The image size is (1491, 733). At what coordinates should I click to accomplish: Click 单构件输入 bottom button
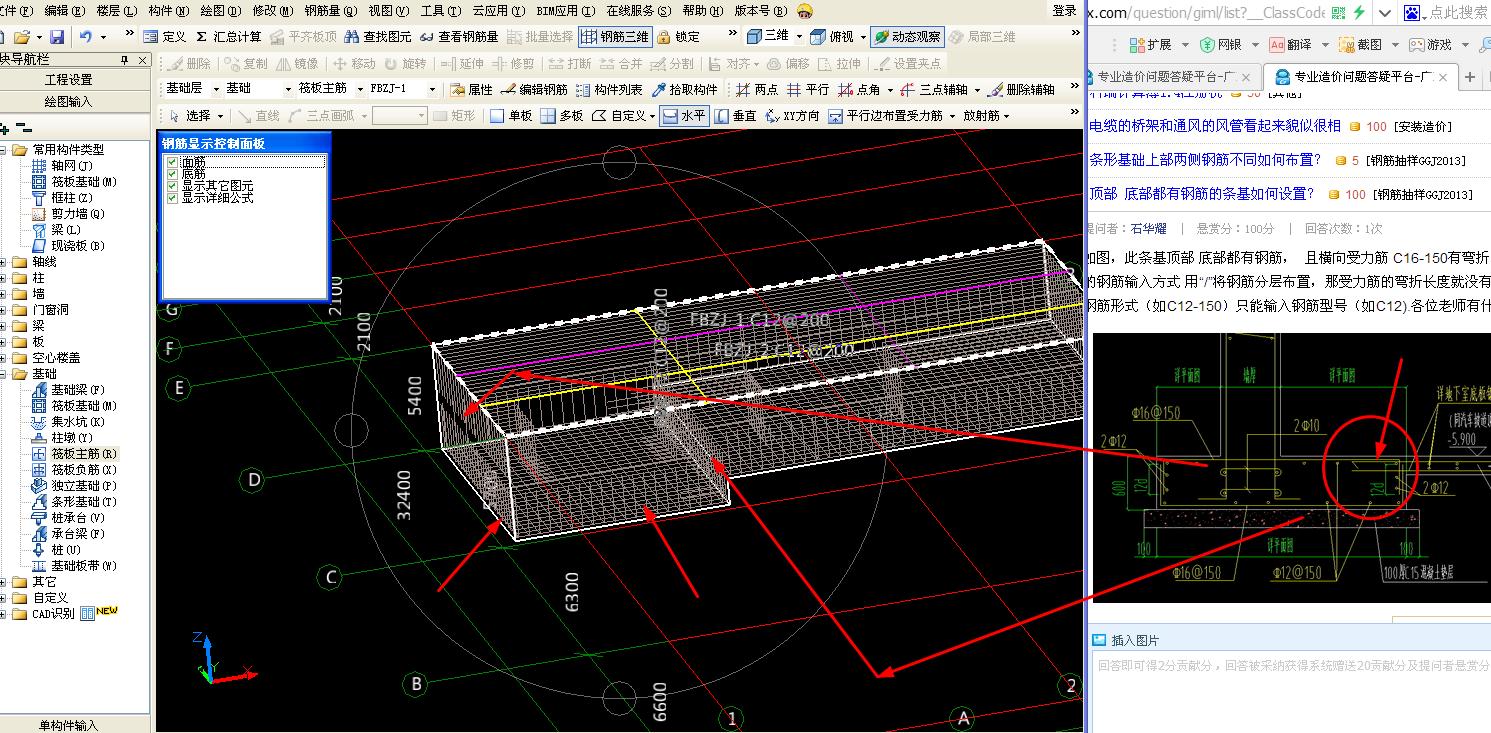point(69,725)
